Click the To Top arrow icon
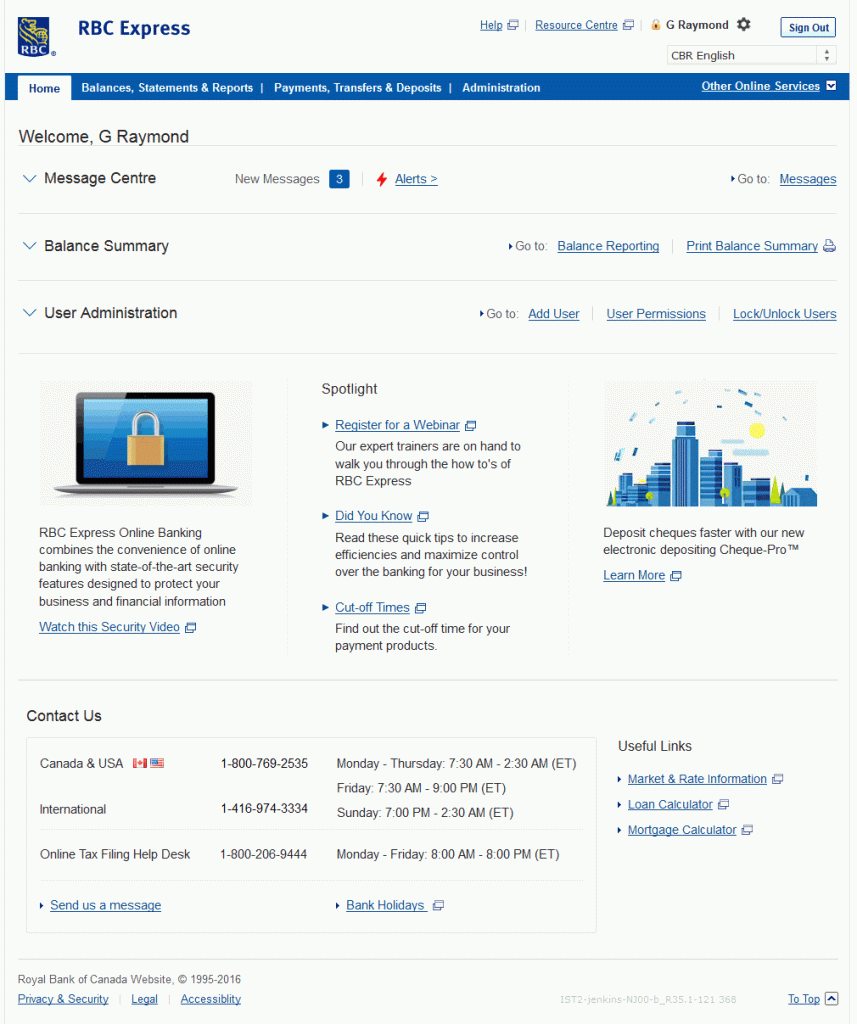 coord(832,998)
